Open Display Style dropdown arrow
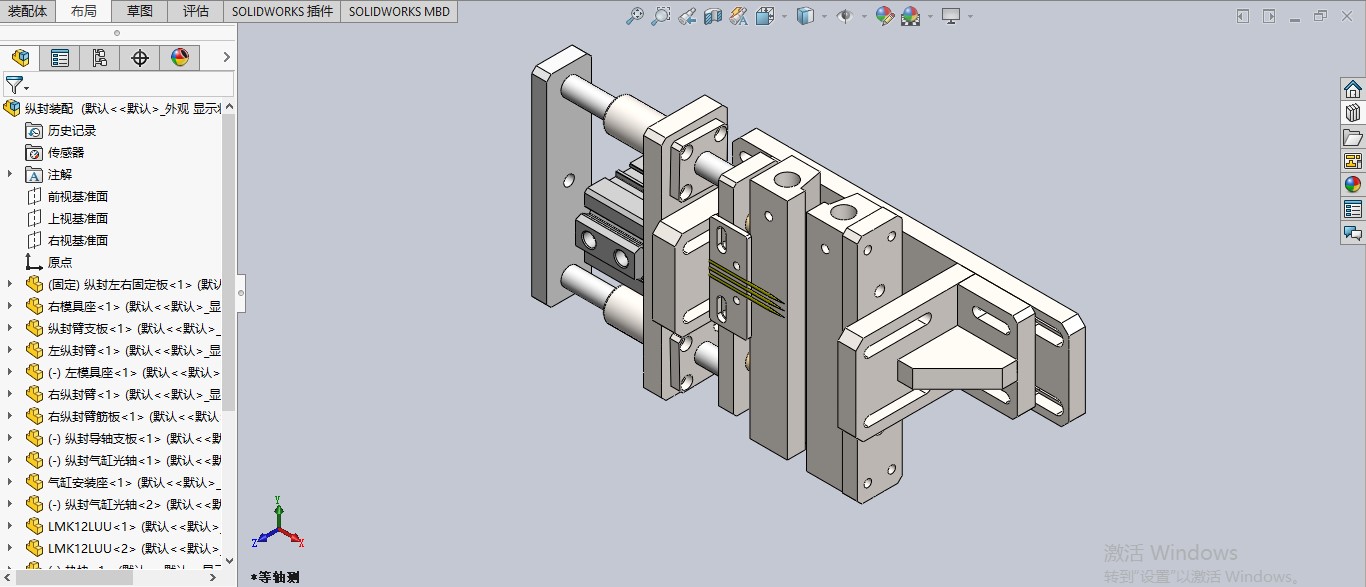 pos(824,16)
